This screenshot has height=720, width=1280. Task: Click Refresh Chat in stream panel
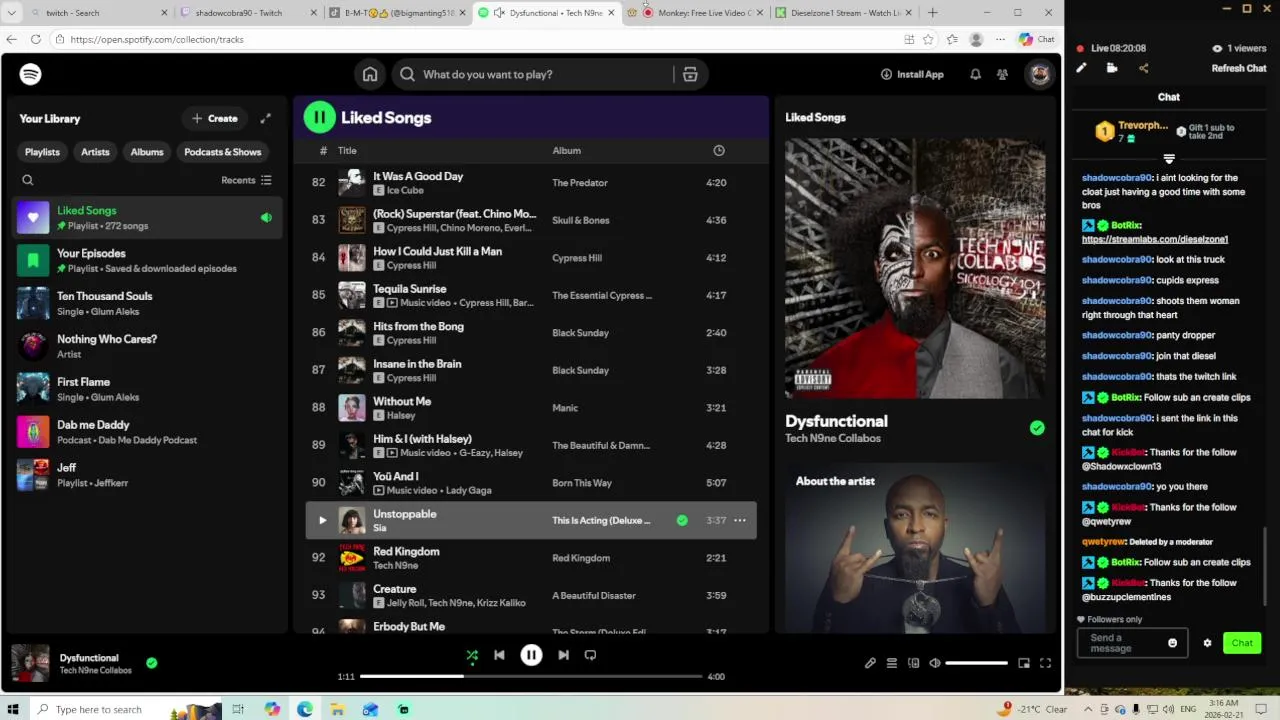(1239, 68)
